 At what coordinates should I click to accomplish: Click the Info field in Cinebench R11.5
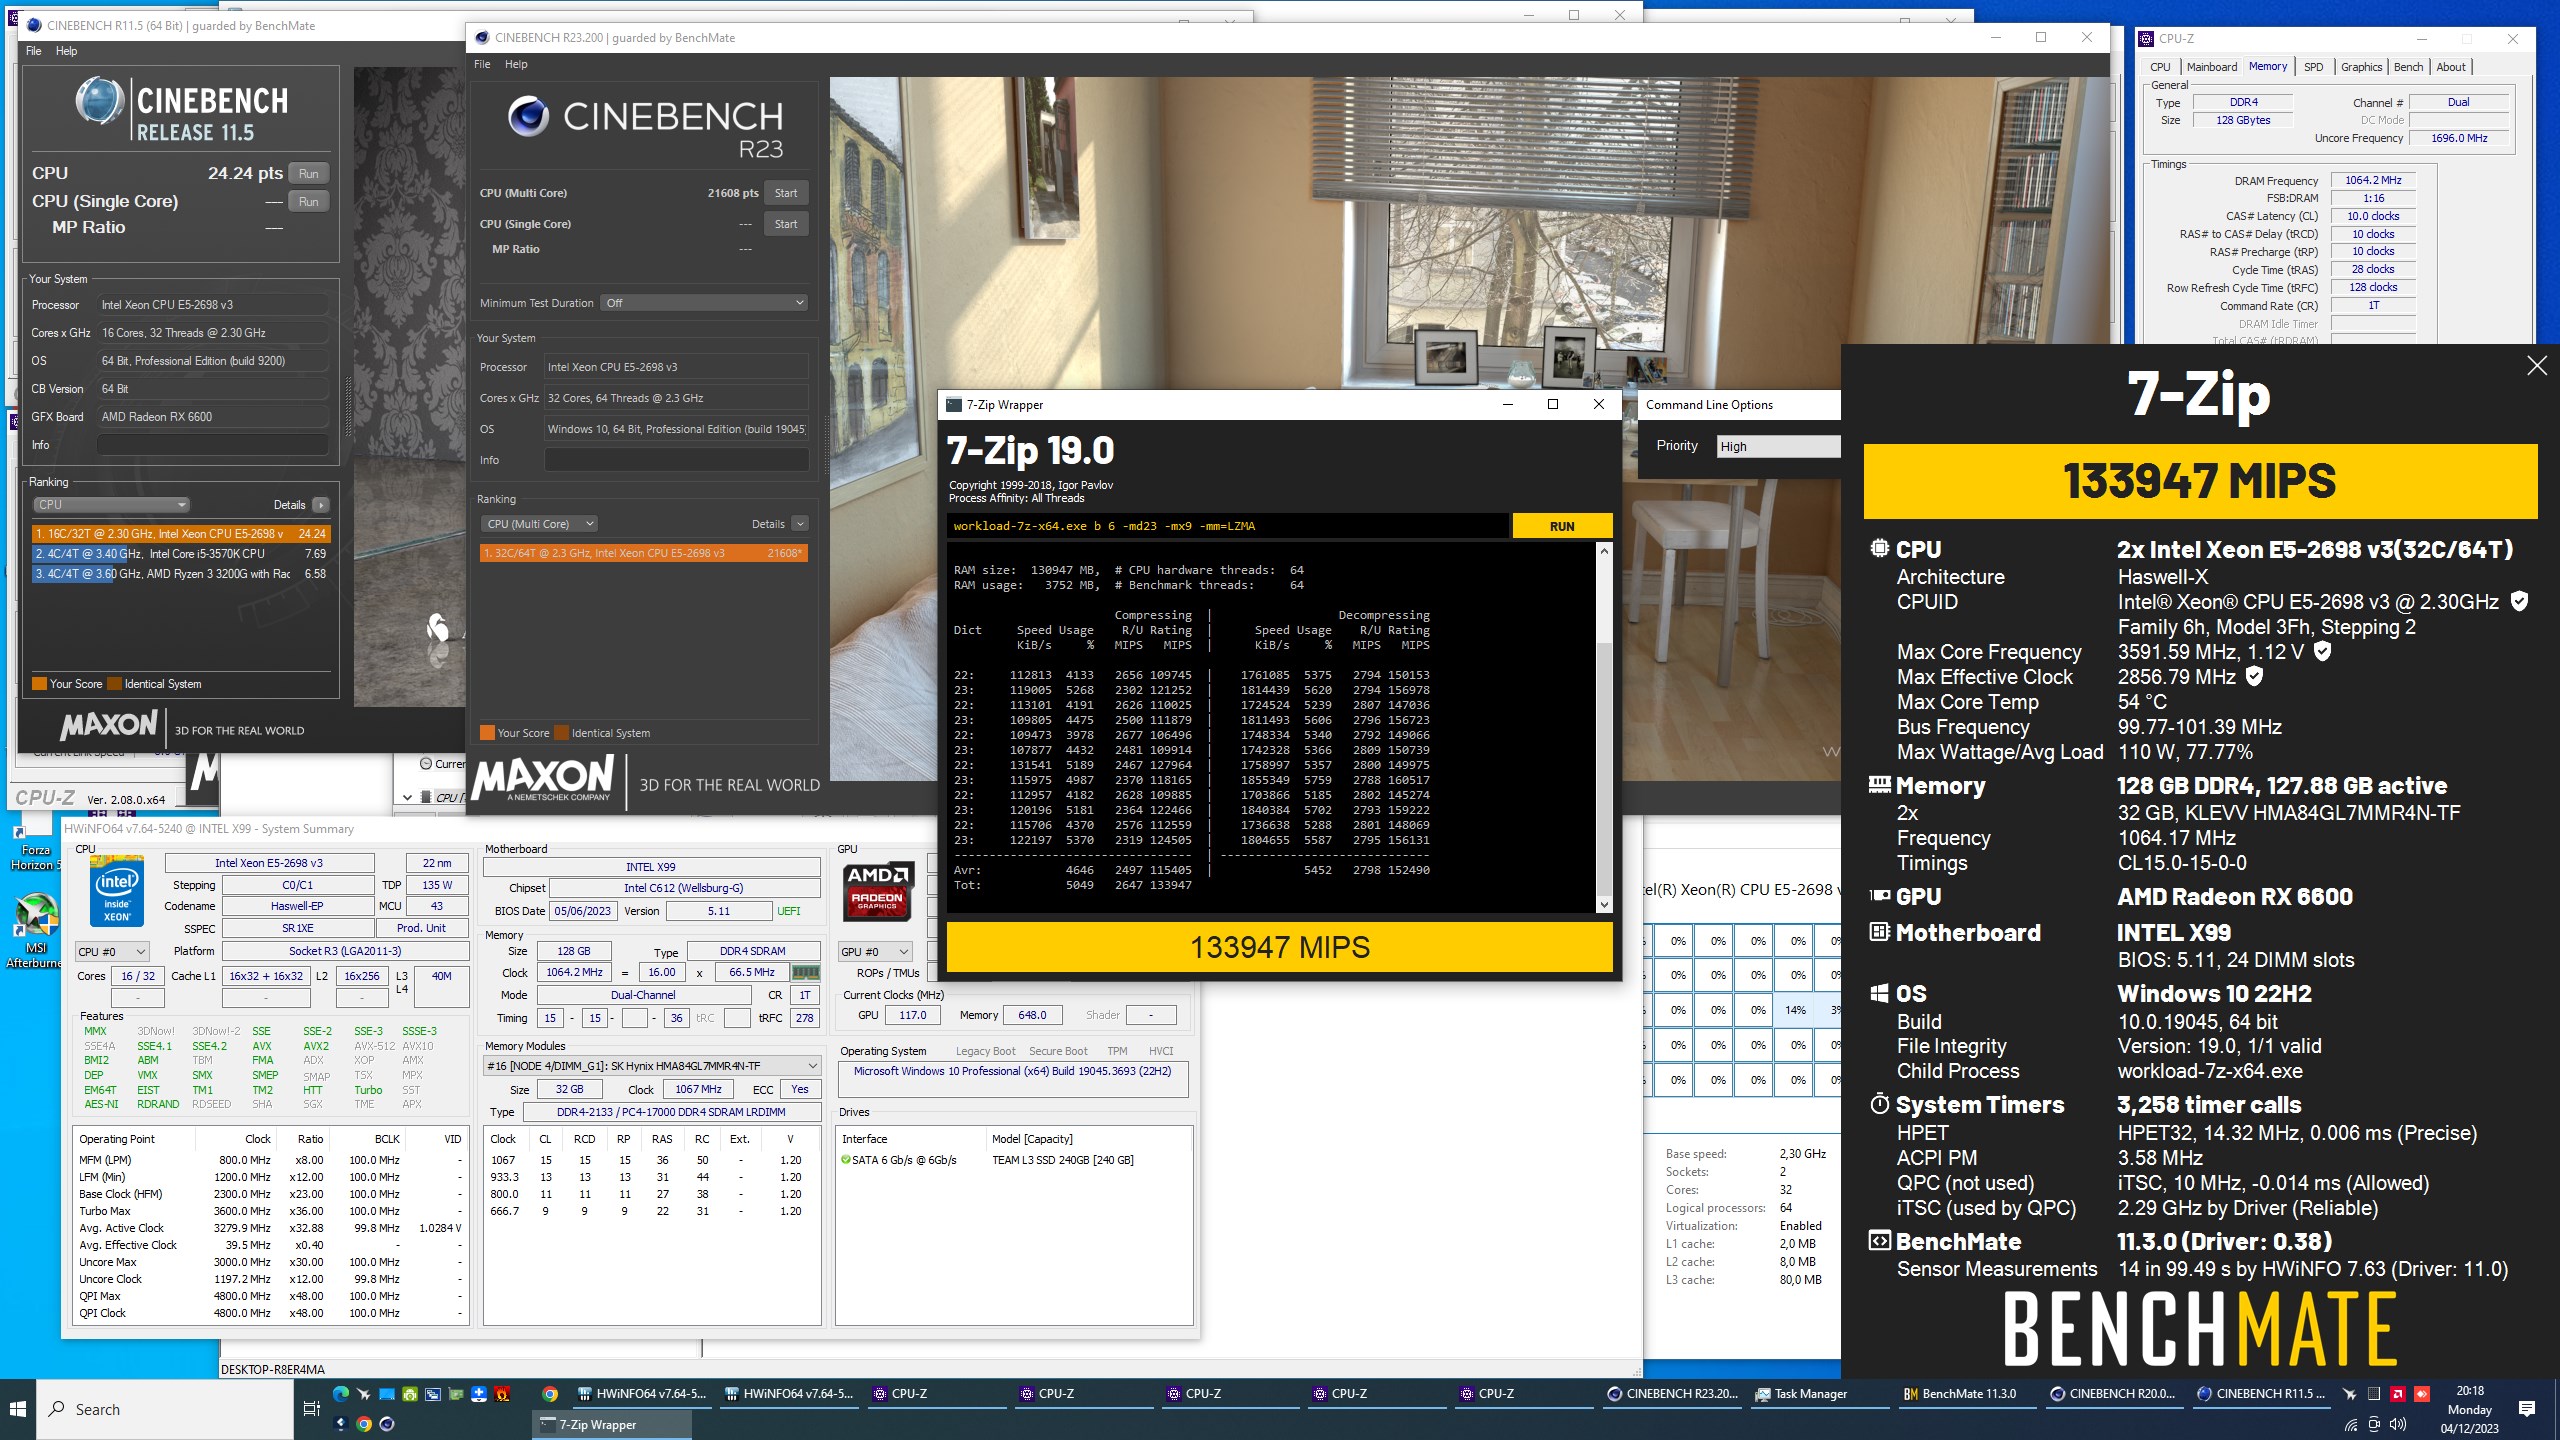pyautogui.click(x=213, y=445)
